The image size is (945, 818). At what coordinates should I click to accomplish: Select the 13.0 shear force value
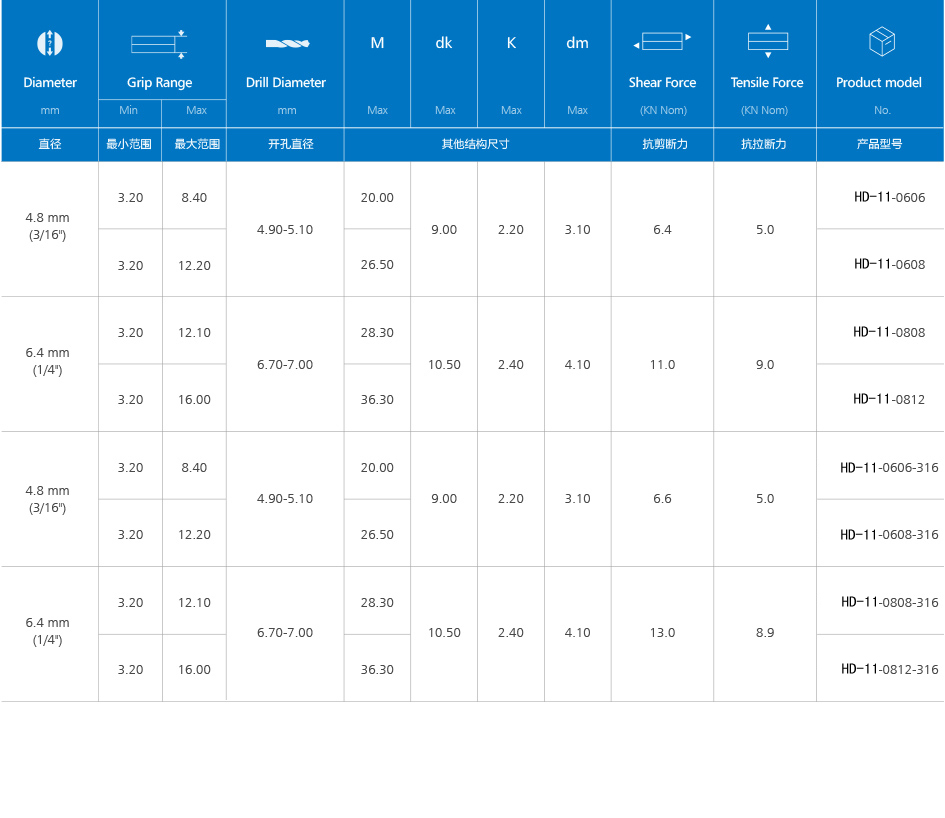tap(662, 633)
